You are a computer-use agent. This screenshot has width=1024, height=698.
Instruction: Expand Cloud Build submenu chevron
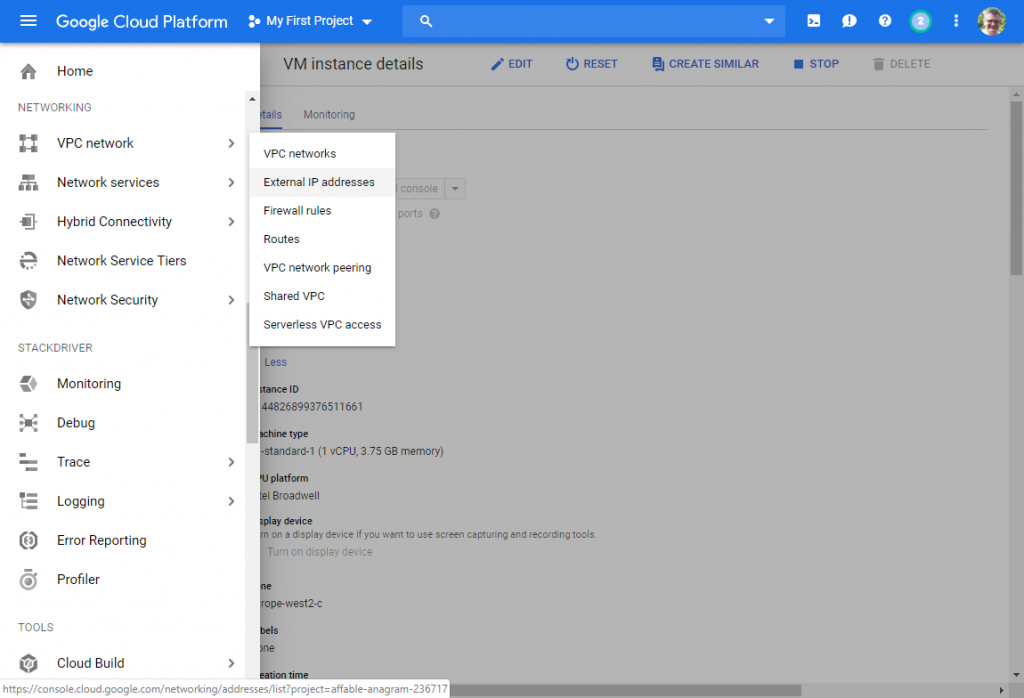coord(231,663)
